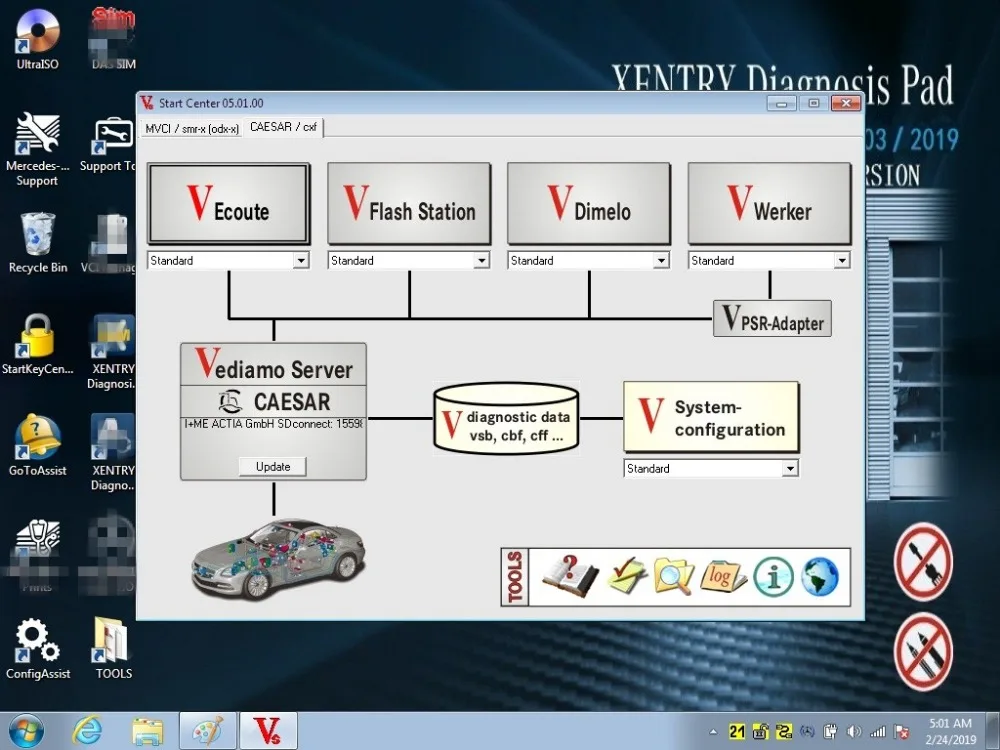This screenshot has width=1000, height=750.
Task: Open Mercedes Support desktop icon
Action: pyautogui.click(x=37, y=149)
